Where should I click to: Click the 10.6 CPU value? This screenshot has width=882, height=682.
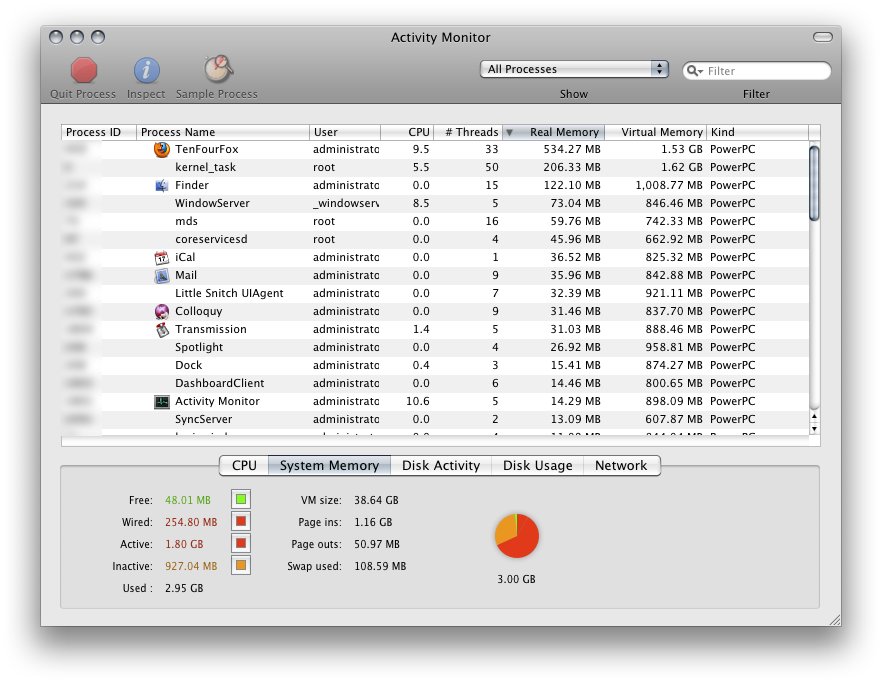coord(418,402)
